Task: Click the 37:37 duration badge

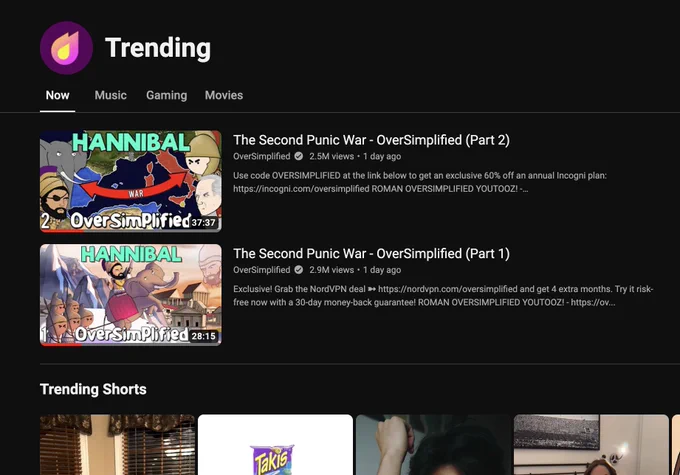Action: [x=203, y=223]
